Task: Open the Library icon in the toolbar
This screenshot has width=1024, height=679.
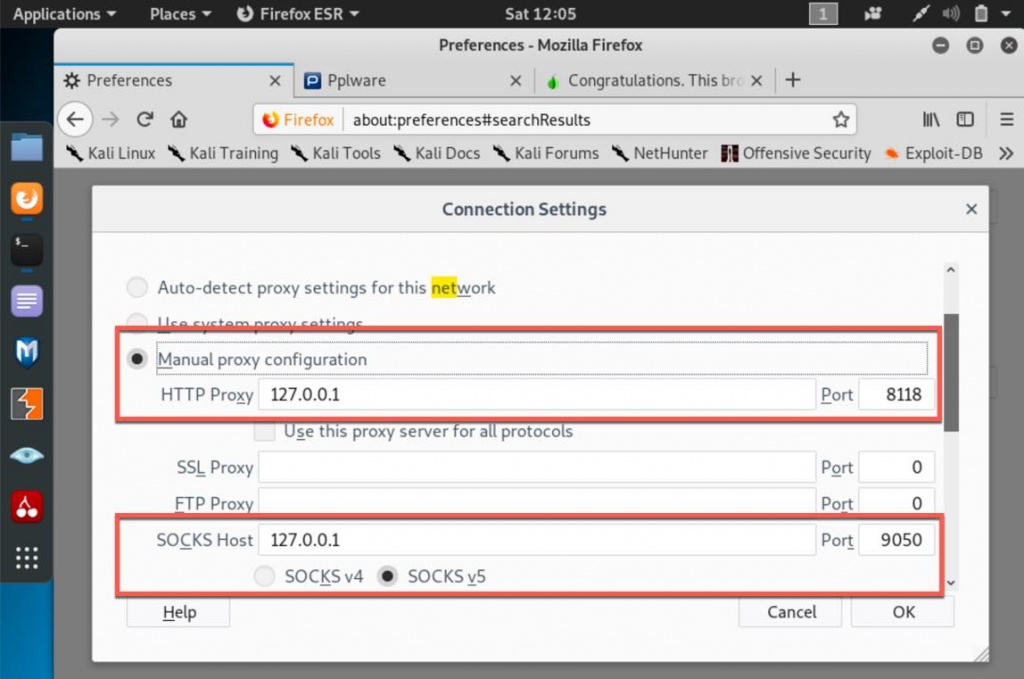Action: pyautogui.click(x=931, y=120)
